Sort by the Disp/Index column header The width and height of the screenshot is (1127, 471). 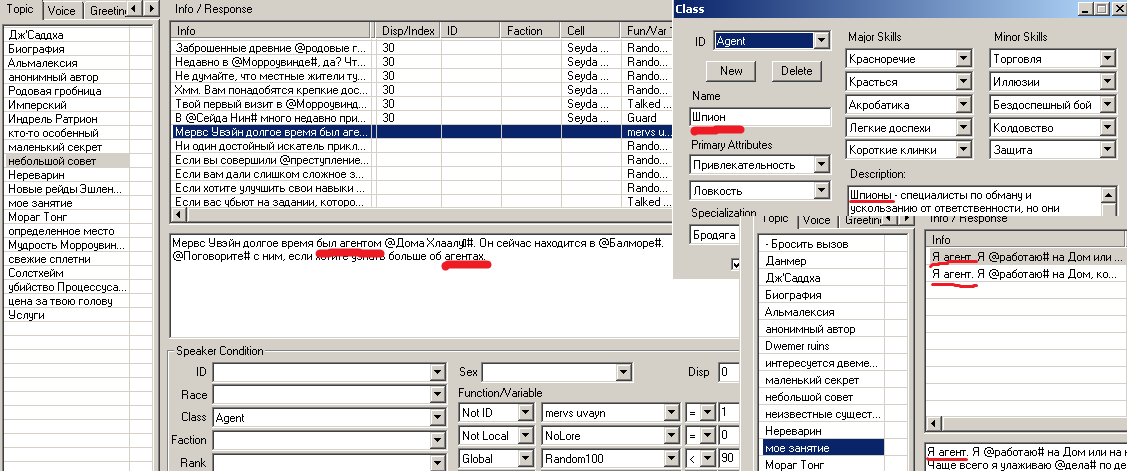pyautogui.click(x=408, y=31)
